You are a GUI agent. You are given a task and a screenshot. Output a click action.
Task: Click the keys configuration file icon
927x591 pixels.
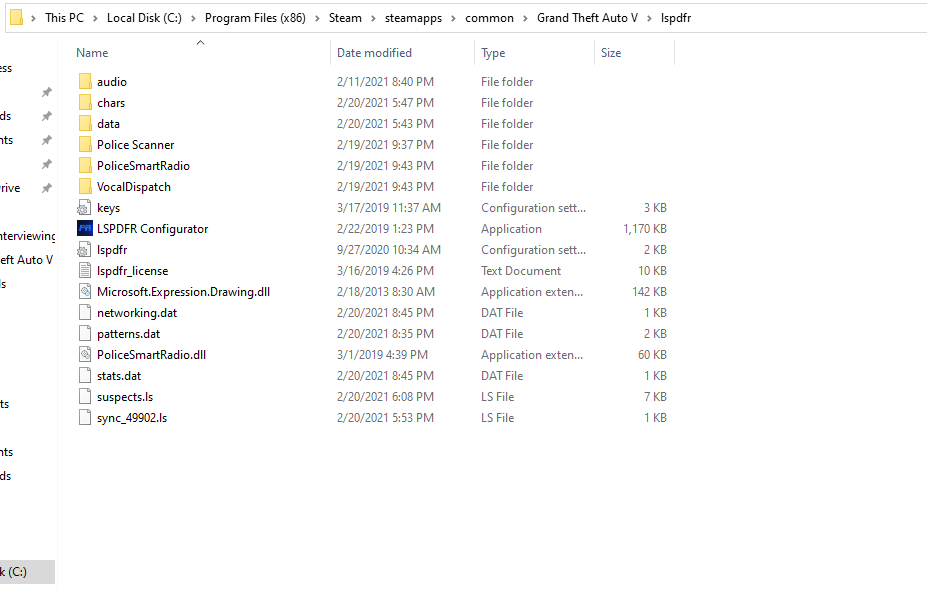click(85, 208)
